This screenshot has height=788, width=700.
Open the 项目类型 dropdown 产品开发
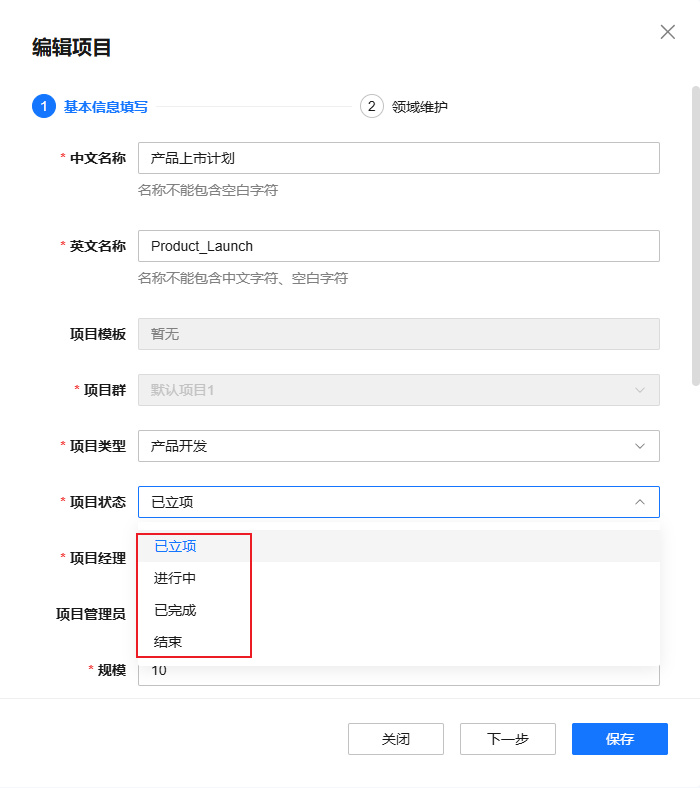tap(398, 446)
